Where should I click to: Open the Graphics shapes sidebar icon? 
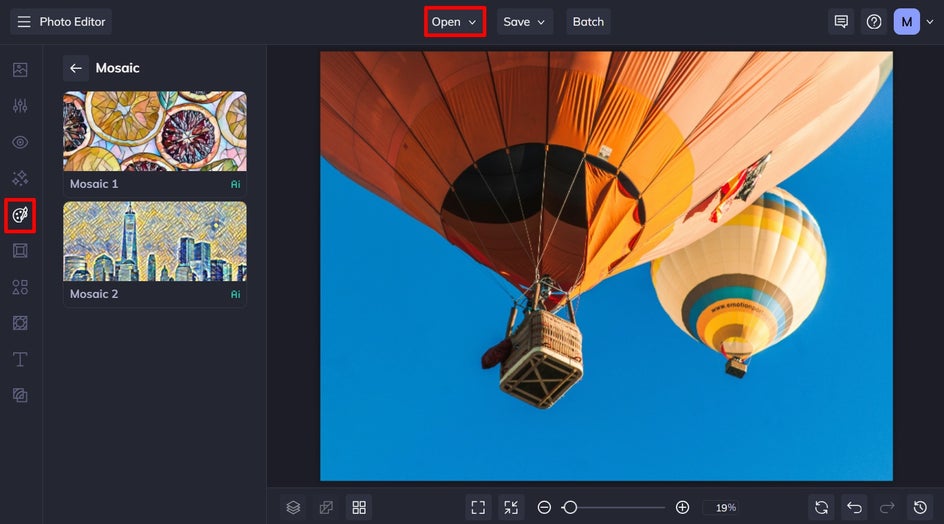tap(20, 287)
